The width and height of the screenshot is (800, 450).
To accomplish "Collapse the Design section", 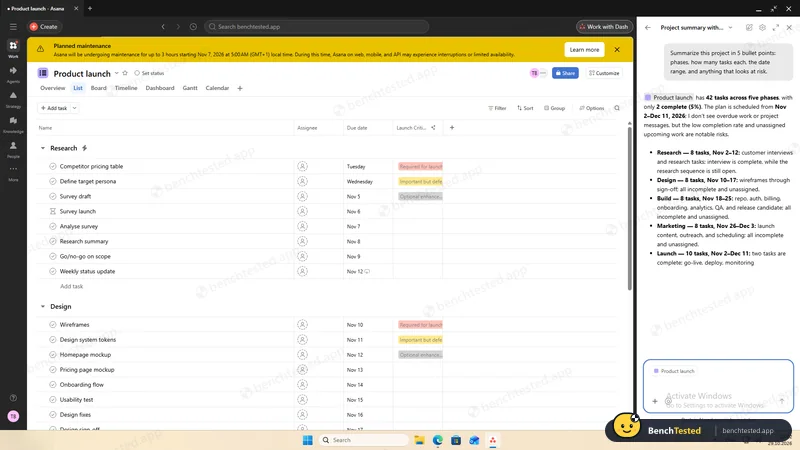I will tap(43, 307).
